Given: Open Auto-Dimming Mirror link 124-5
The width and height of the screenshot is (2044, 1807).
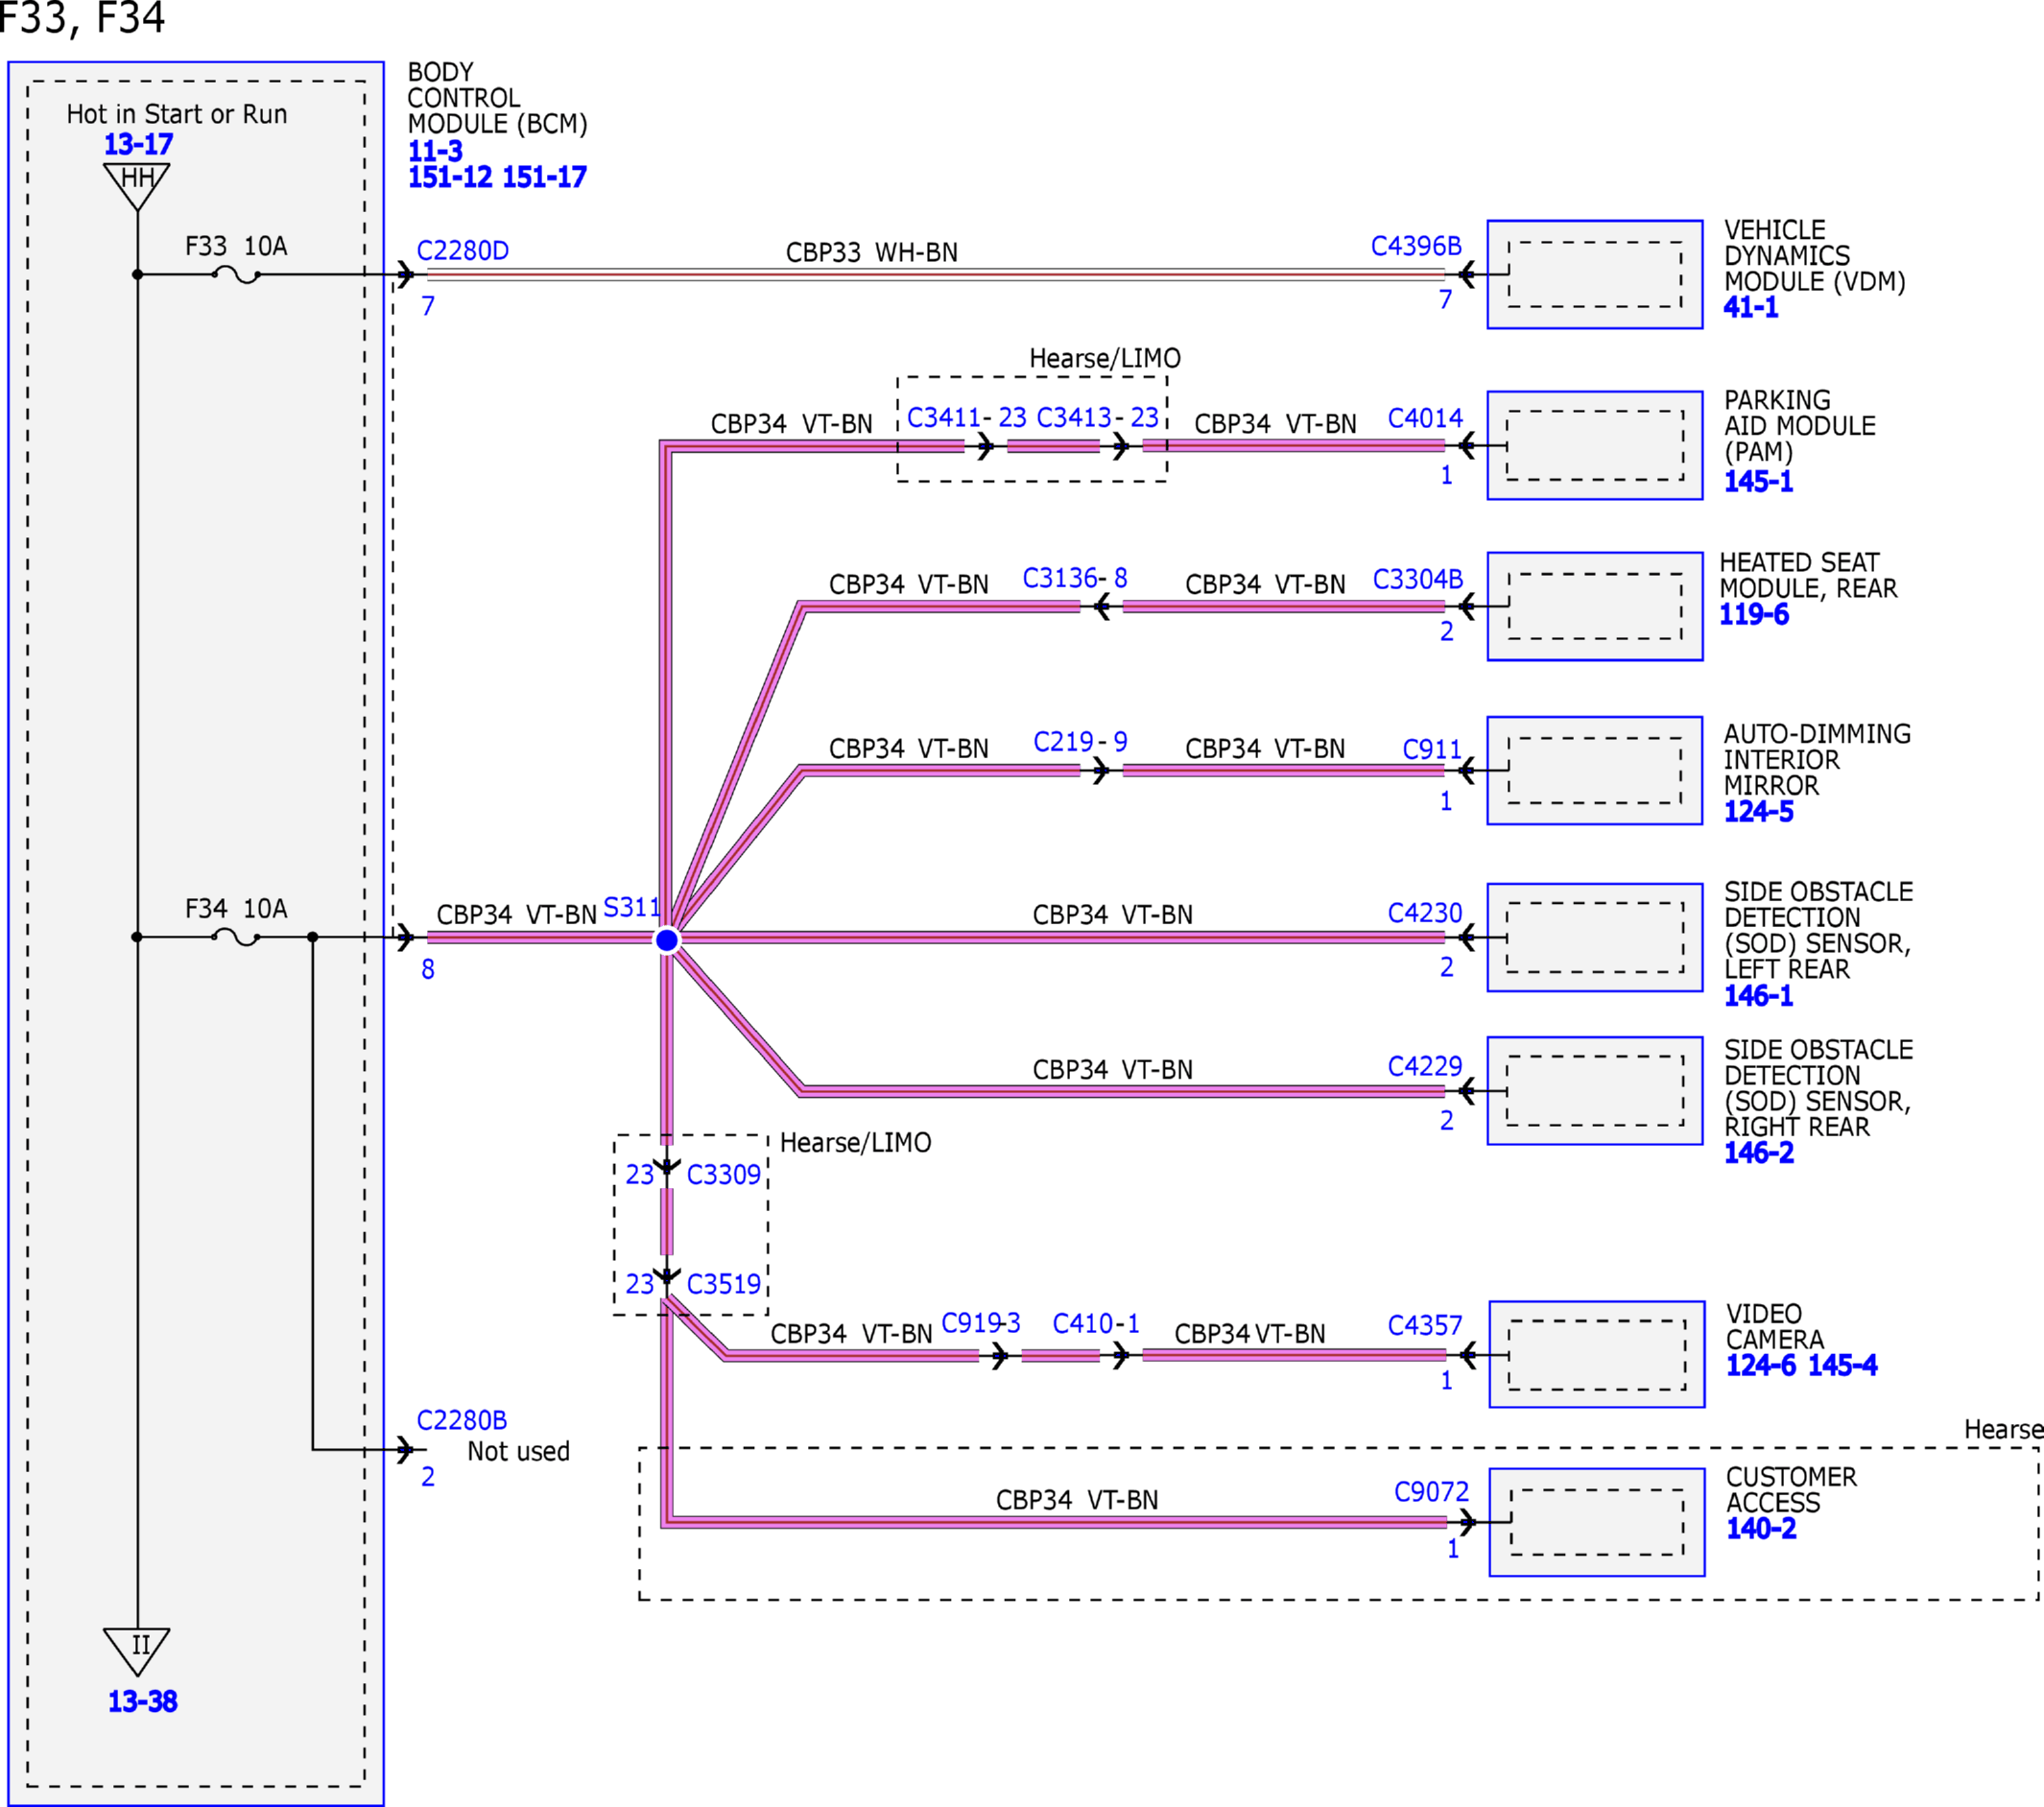Looking at the screenshot, I should (1758, 811).
